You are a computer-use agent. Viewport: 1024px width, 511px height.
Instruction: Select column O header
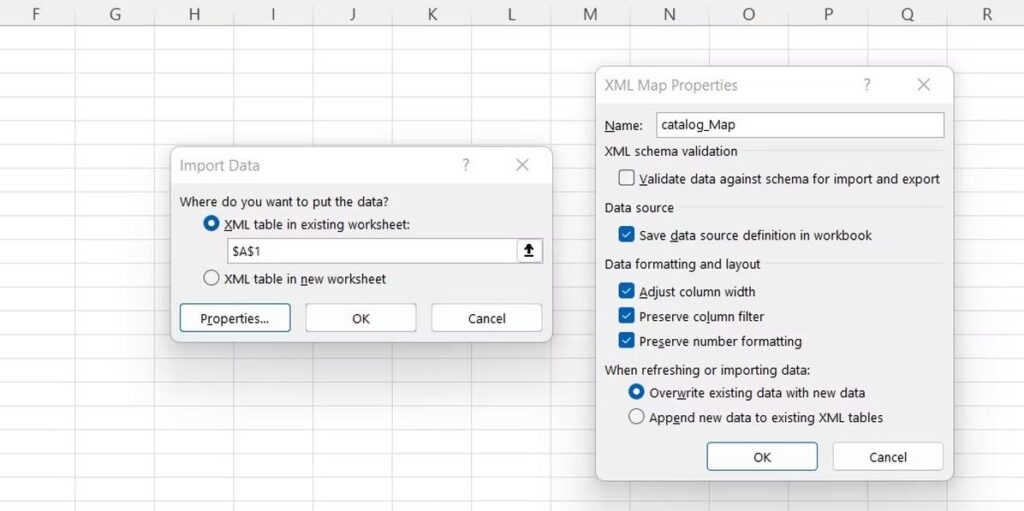click(x=749, y=14)
